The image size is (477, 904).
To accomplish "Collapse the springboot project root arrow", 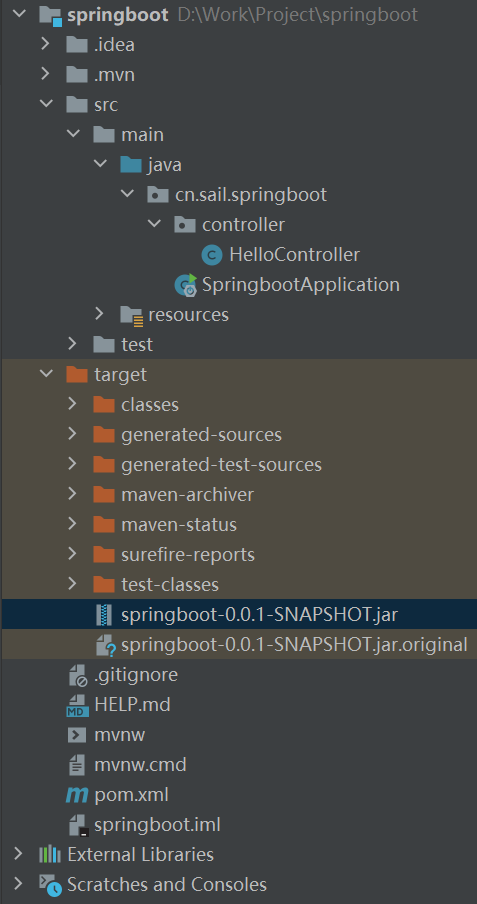I will pos(18,14).
